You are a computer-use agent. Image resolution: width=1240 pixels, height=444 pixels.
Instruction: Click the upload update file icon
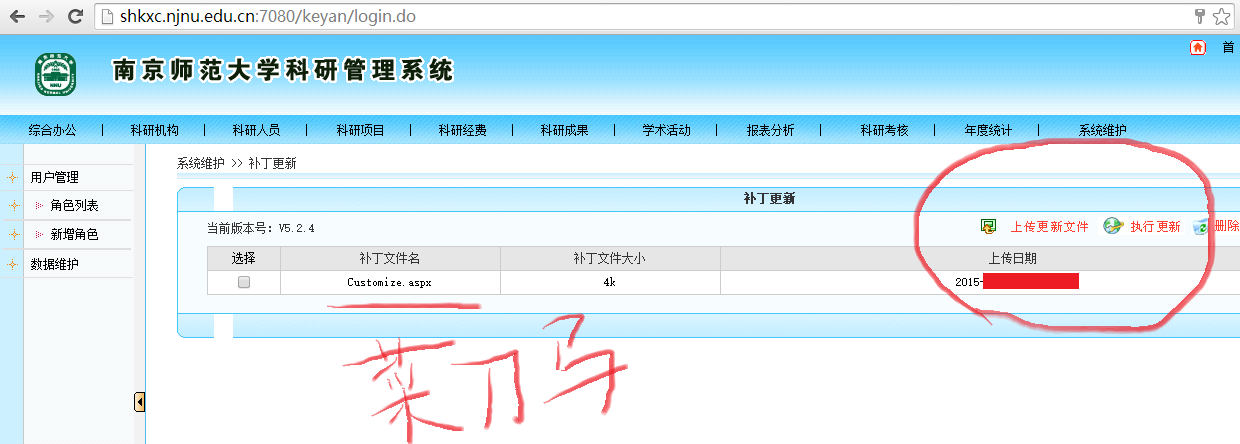click(989, 227)
